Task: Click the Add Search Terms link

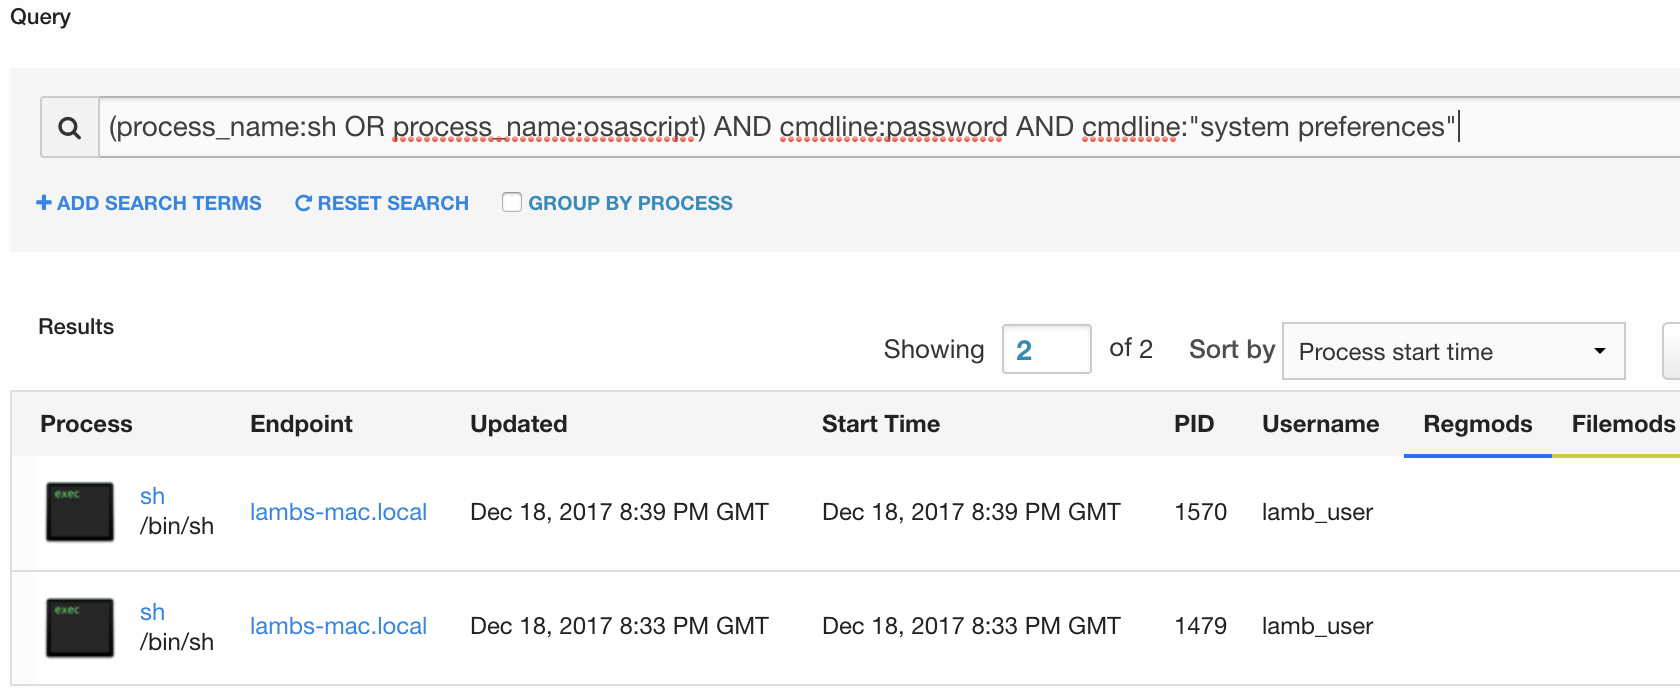Action: pos(159,203)
